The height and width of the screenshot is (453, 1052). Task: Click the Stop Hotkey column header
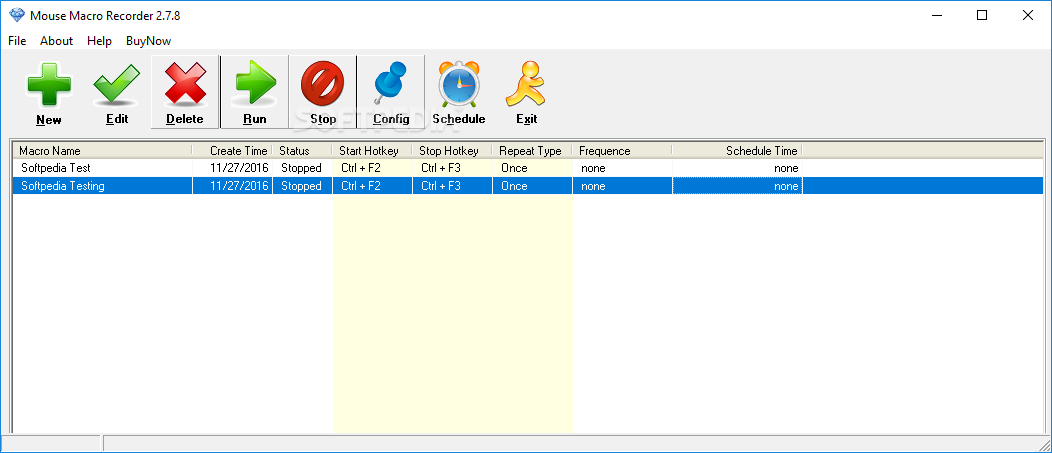(x=452, y=151)
